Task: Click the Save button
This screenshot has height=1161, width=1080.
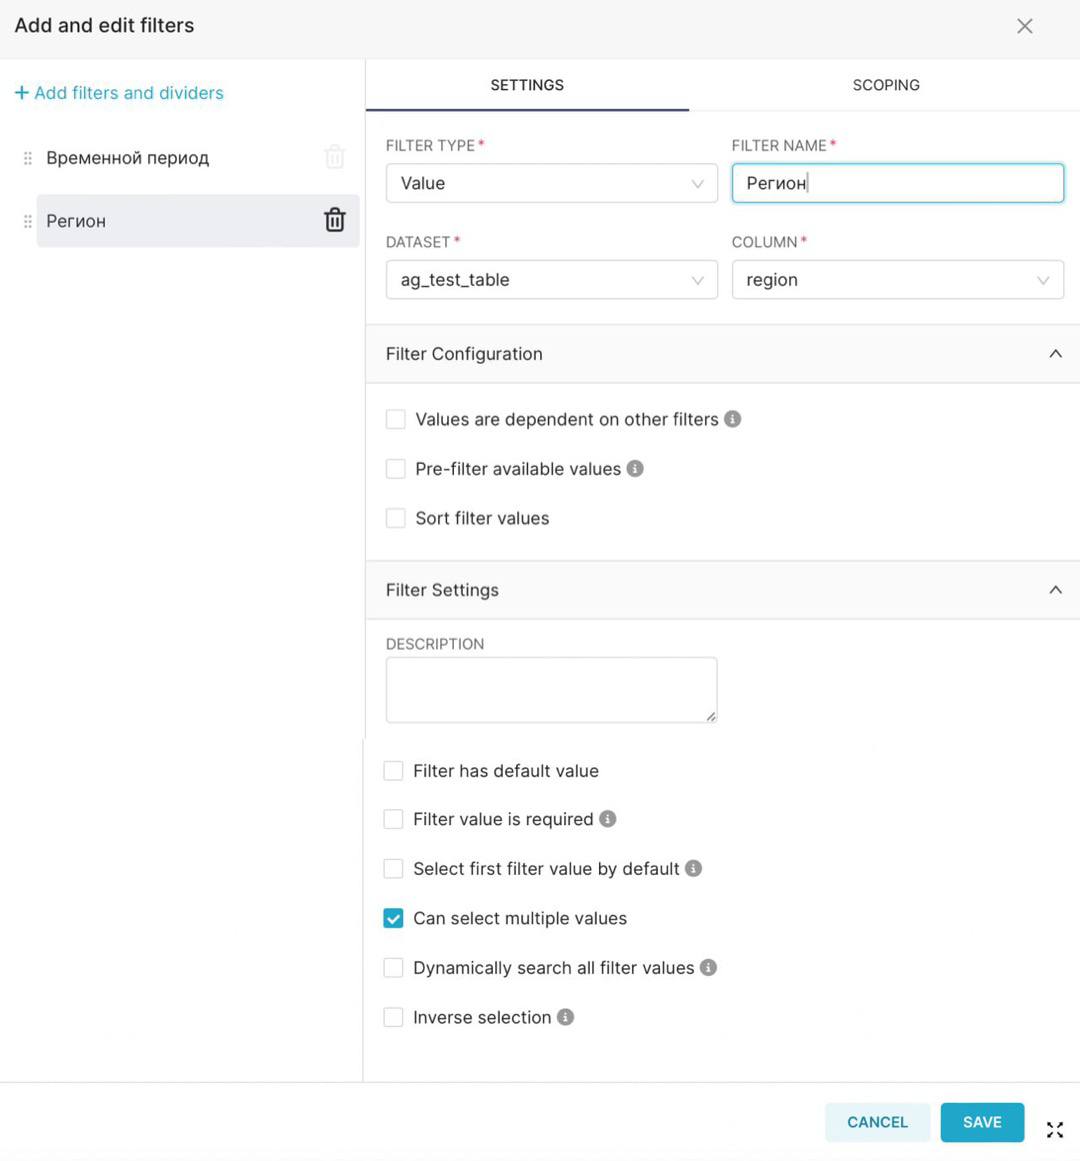Action: coord(982,1122)
